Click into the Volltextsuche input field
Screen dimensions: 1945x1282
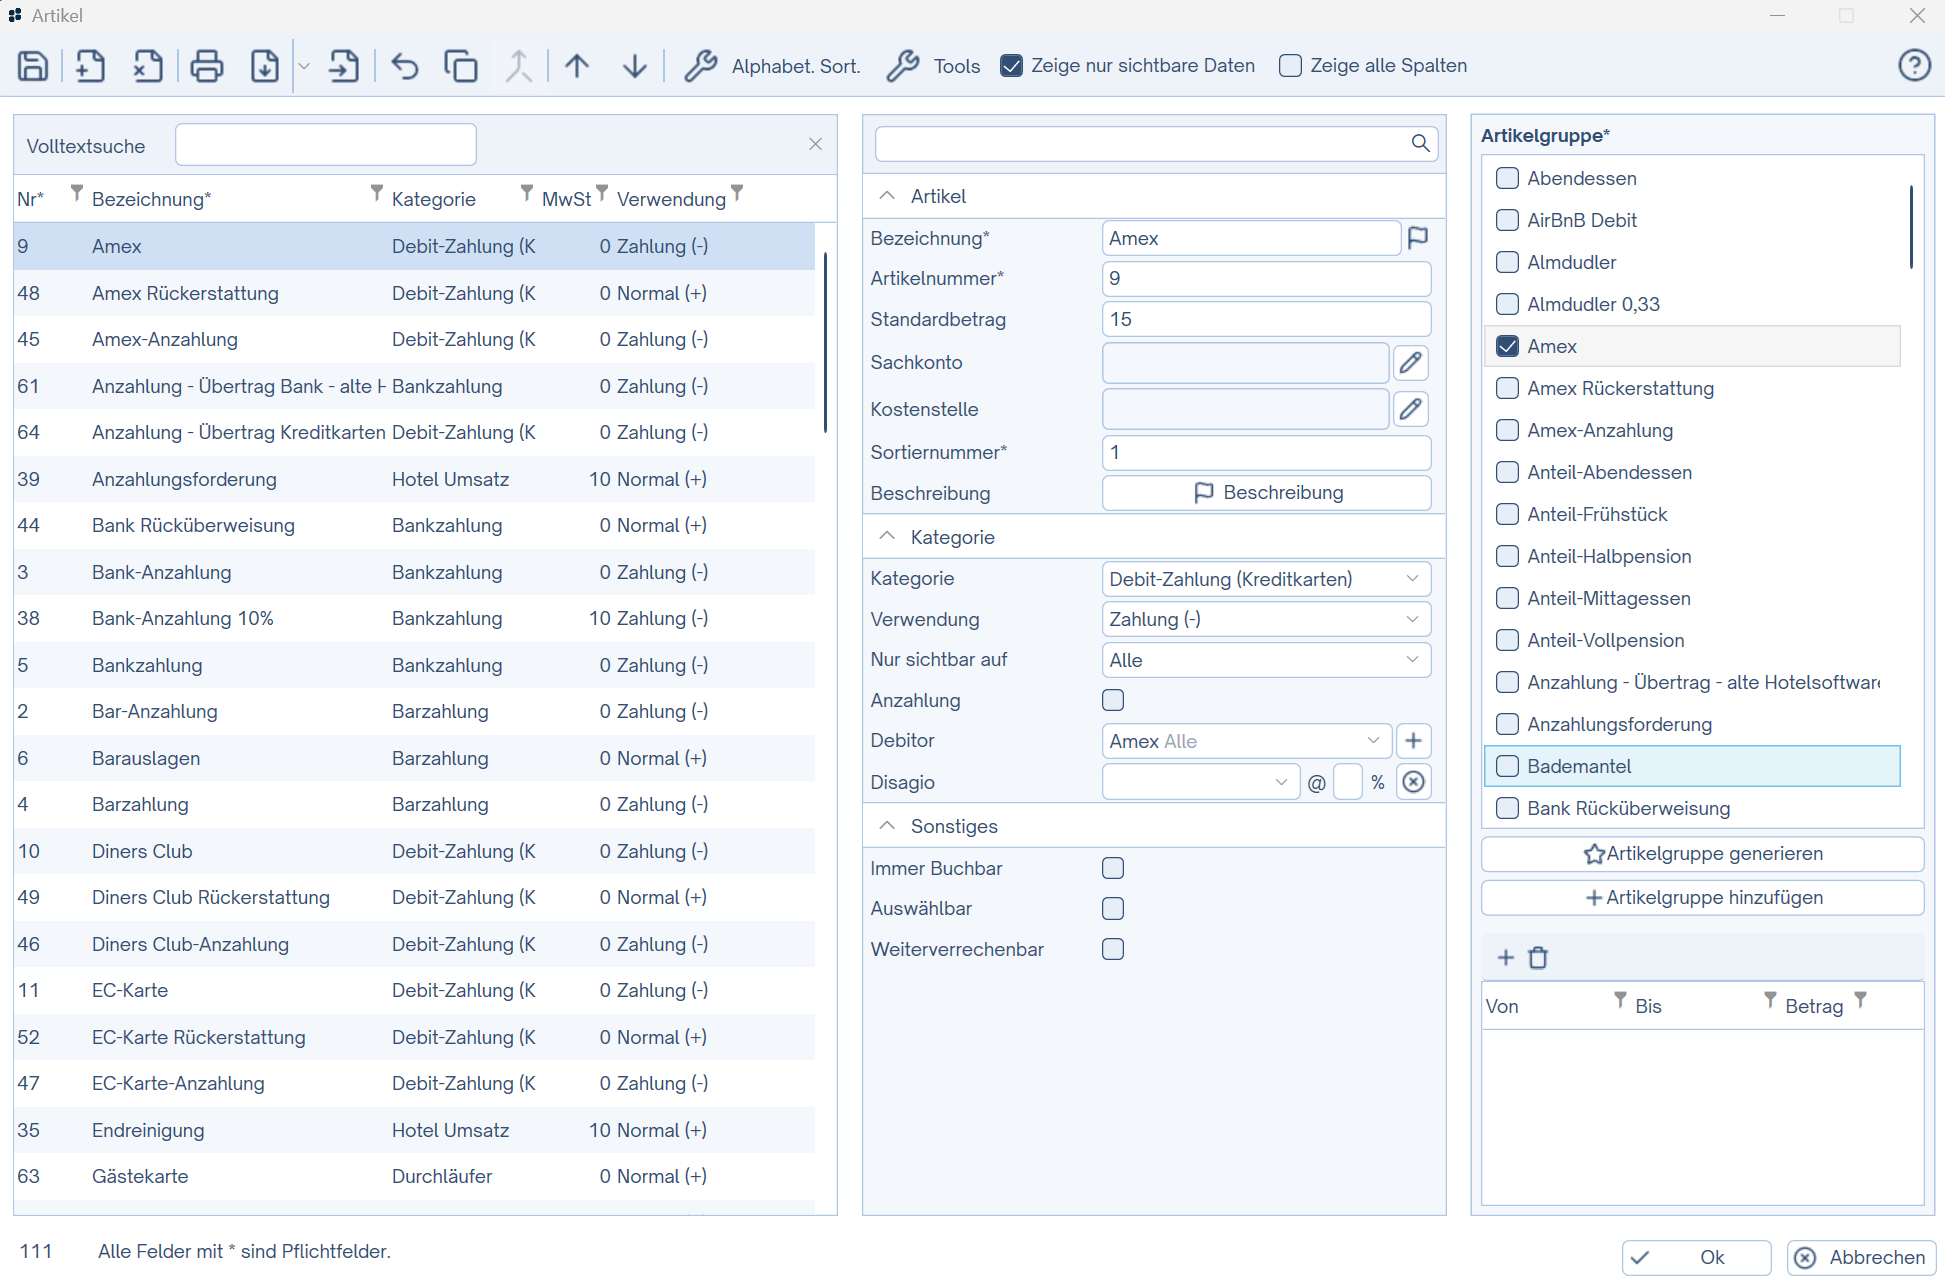pos(325,145)
